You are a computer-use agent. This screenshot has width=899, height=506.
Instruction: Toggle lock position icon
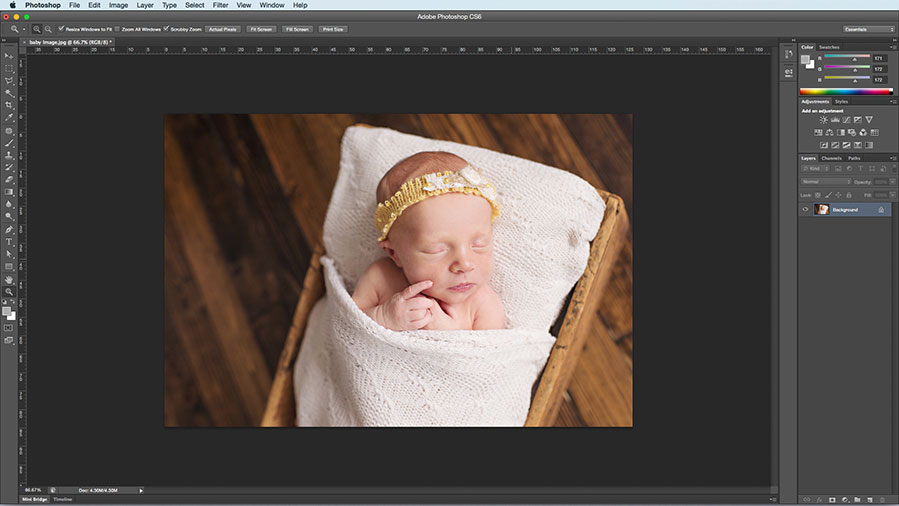(x=838, y=195)
